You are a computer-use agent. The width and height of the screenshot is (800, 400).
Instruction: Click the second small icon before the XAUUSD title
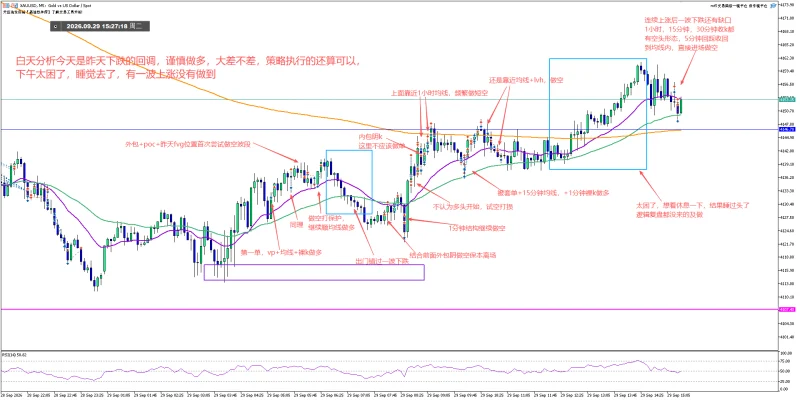(14, 5)
